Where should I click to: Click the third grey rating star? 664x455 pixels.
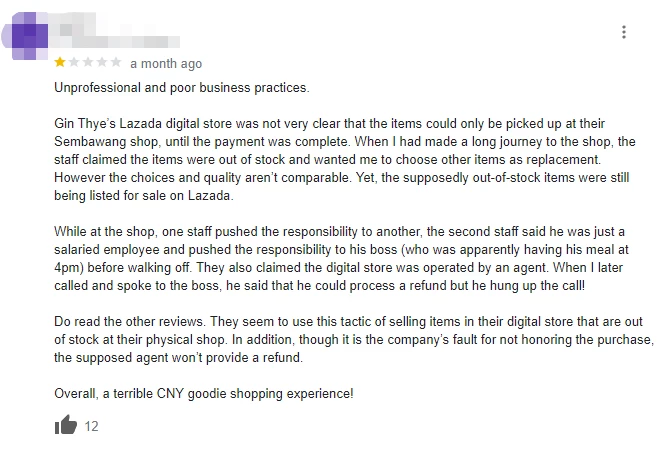(88, 63)
